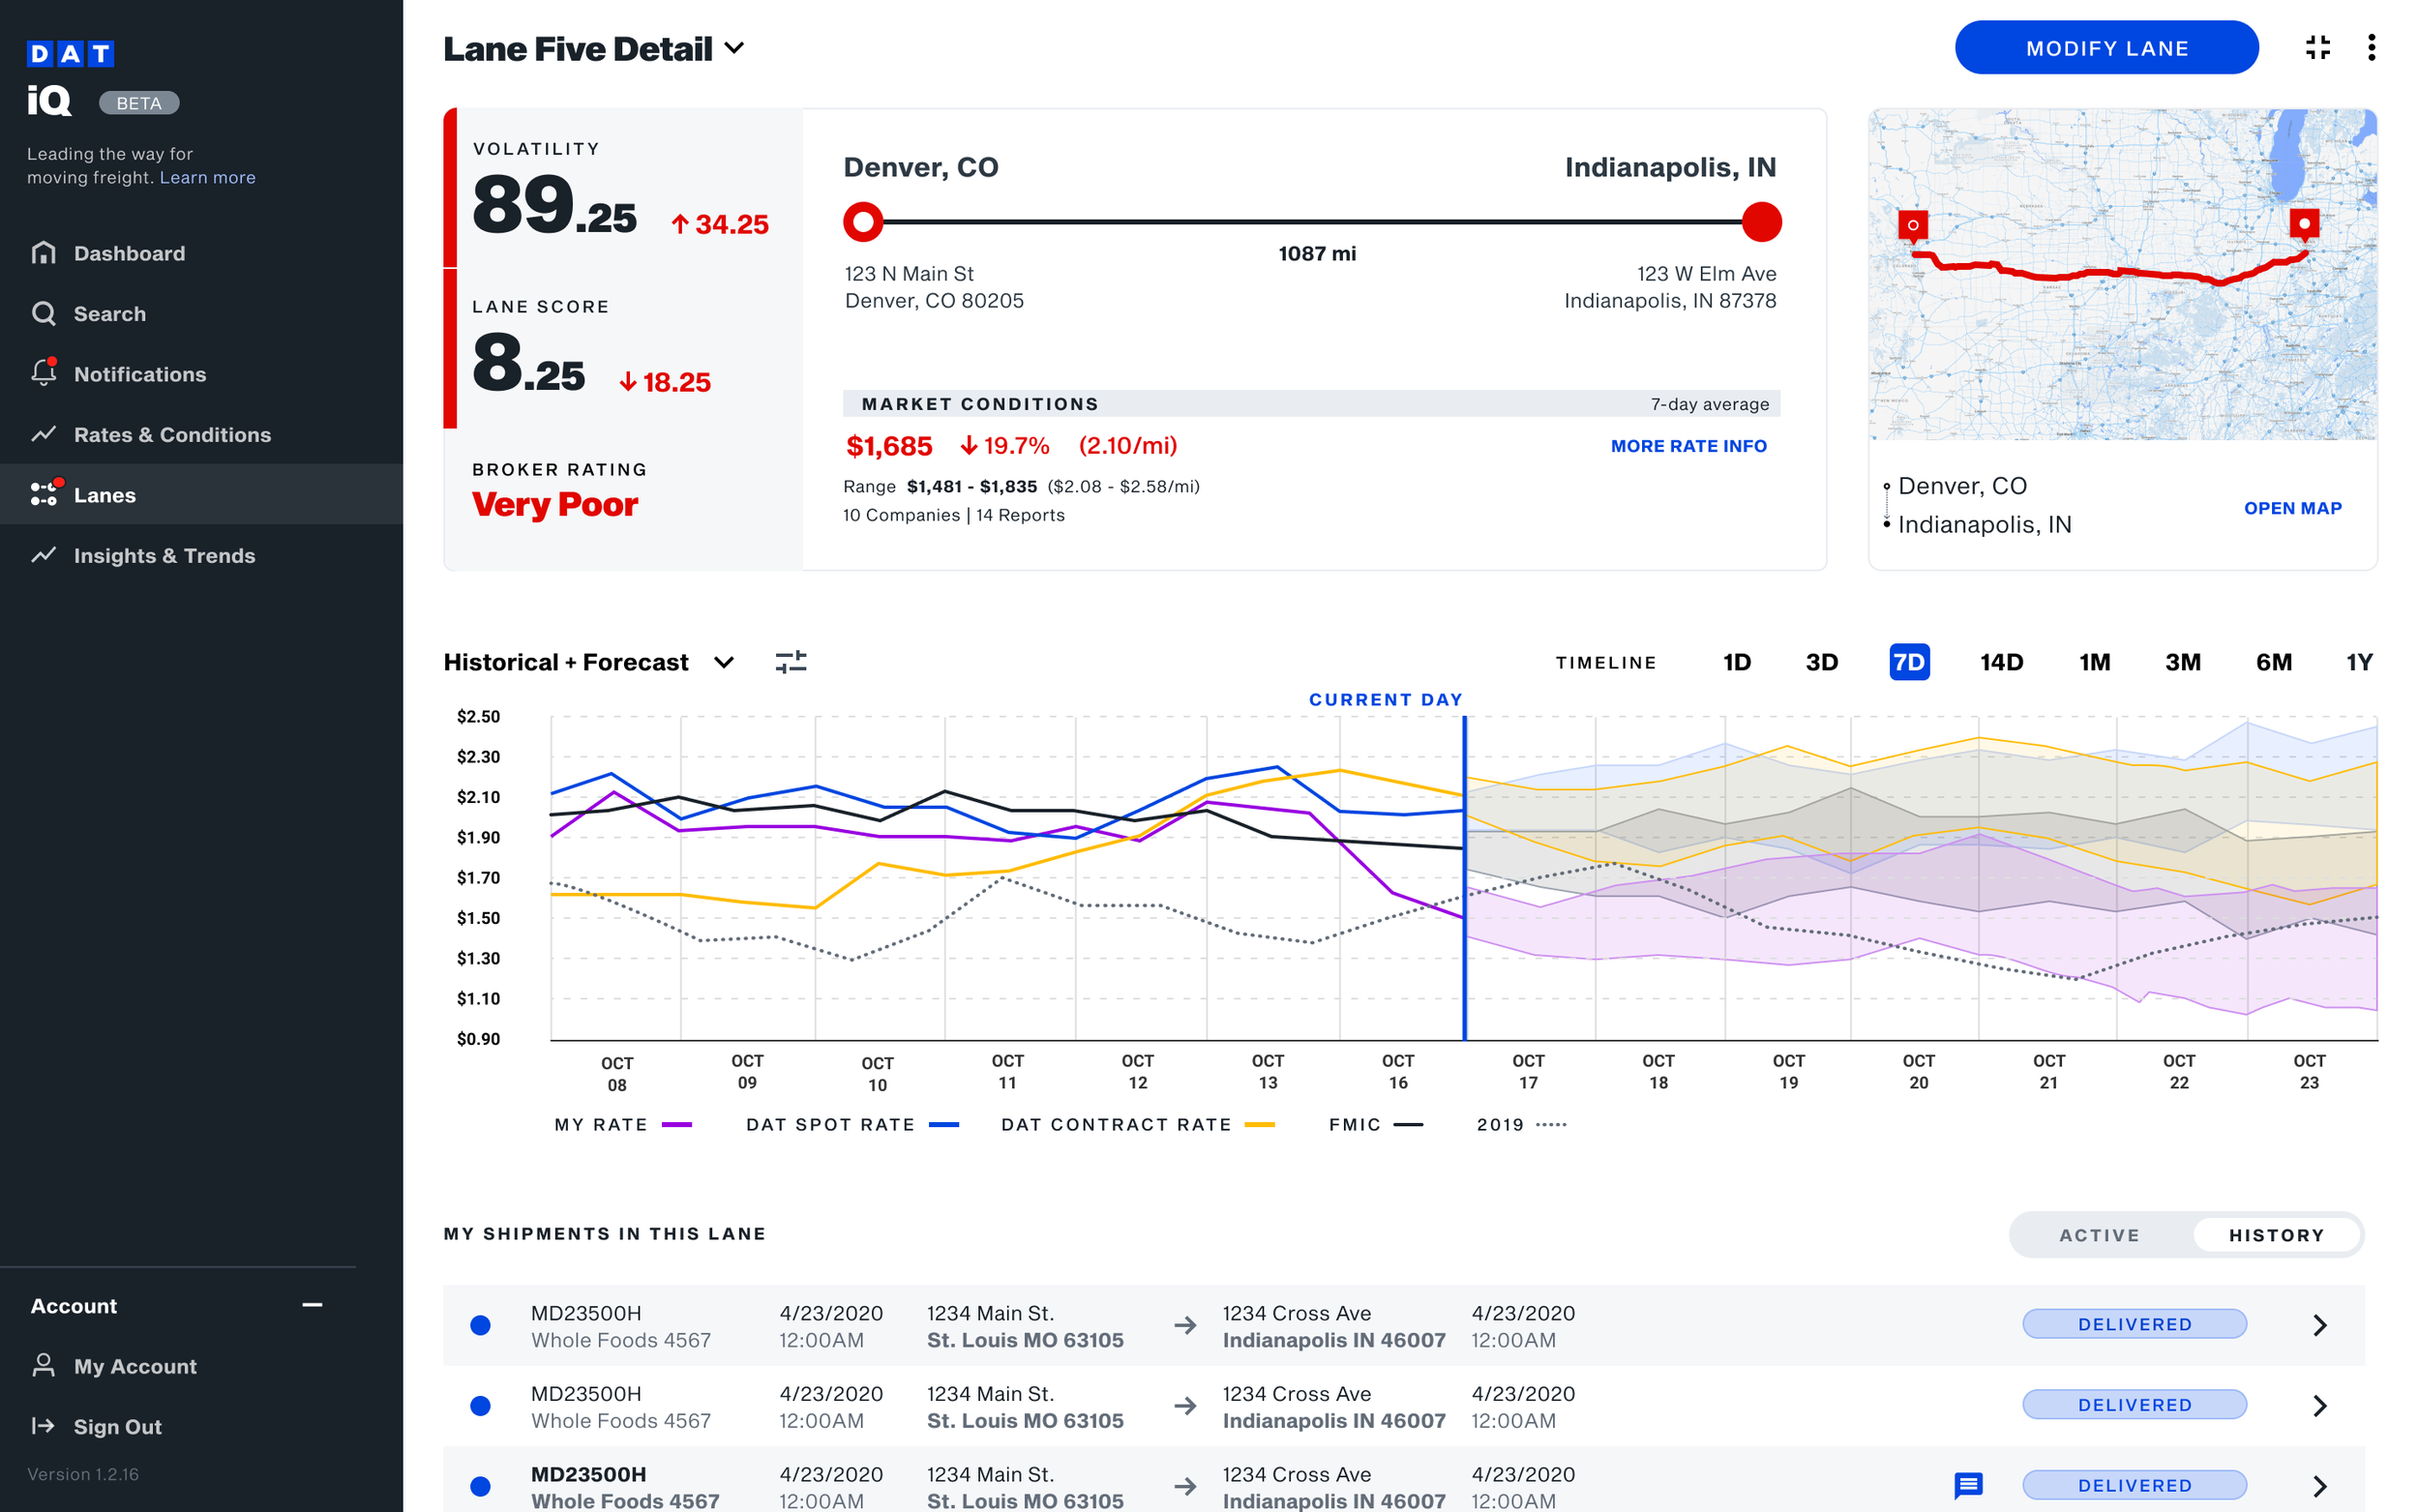Expand the first delivered shipment row
The image size is (2419, 1512).
pos(2320,1324)
